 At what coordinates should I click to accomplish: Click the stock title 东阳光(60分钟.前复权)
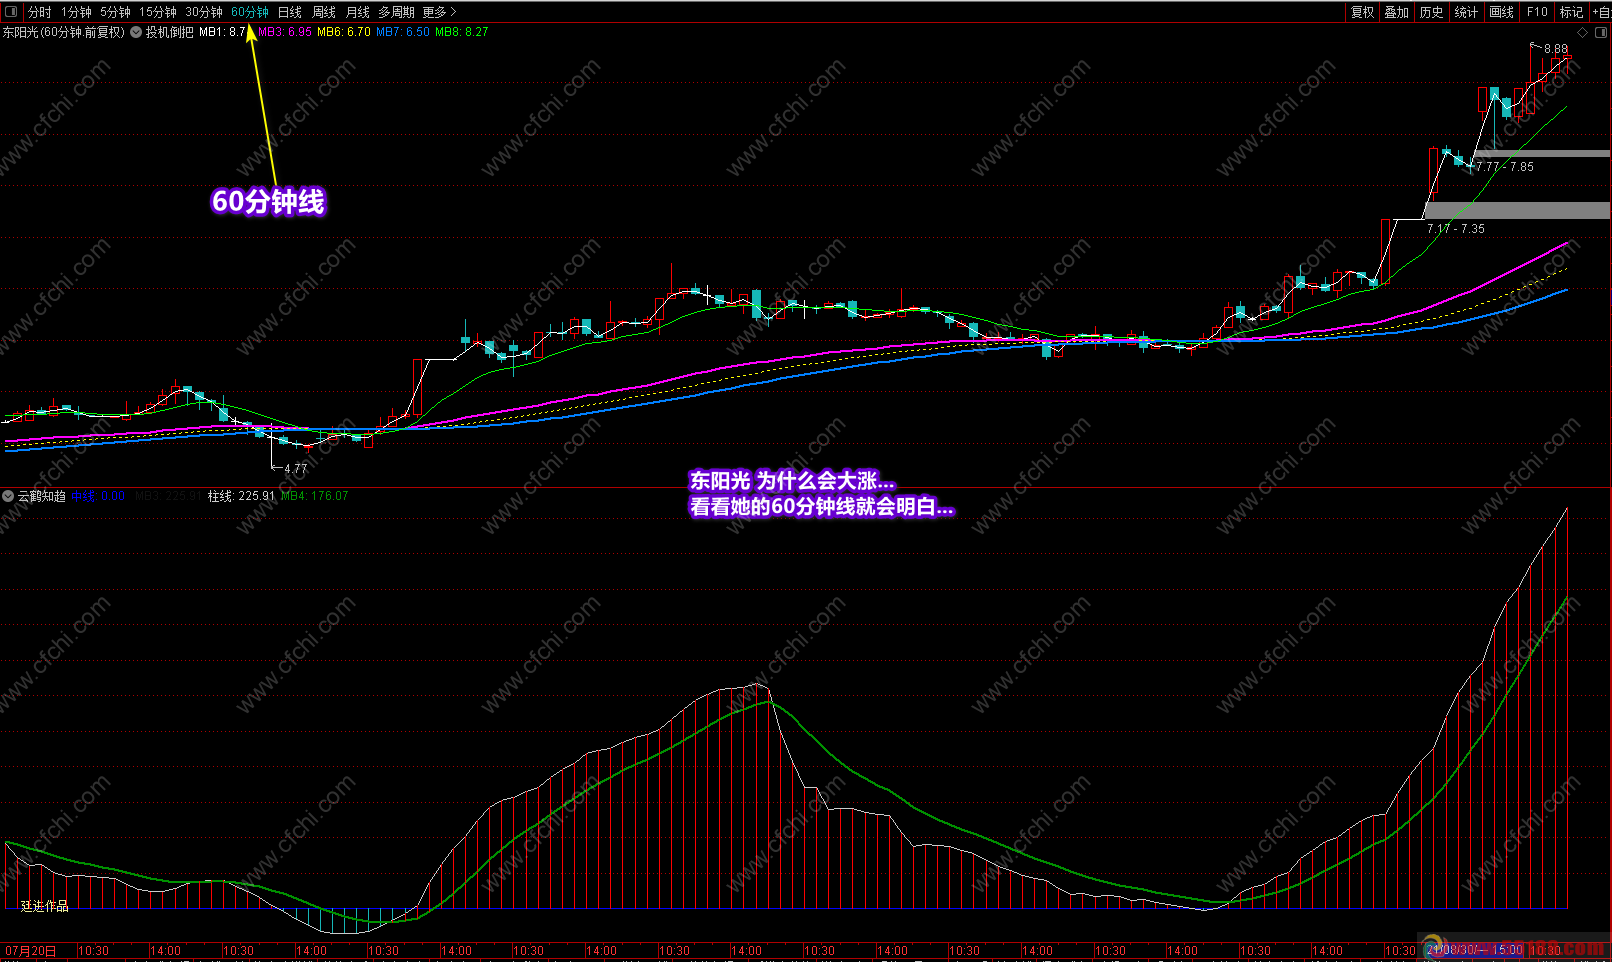(x=63, y=32)
